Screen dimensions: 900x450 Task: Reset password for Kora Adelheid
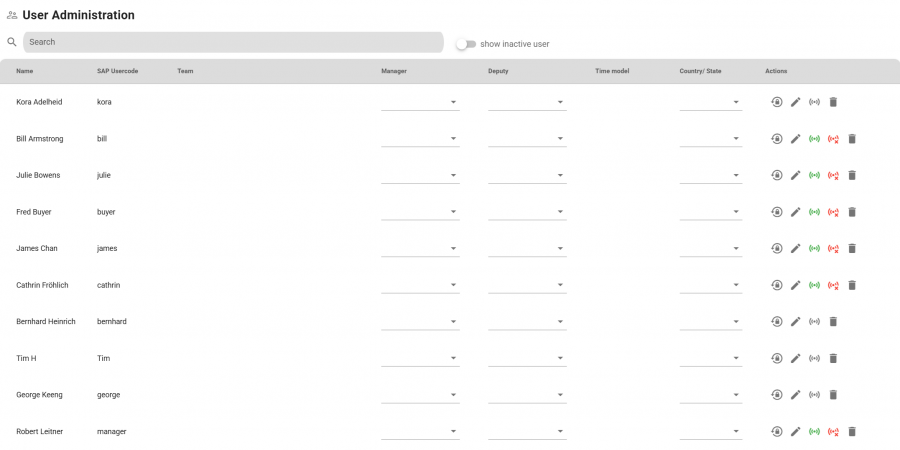(x=776, y=102)
